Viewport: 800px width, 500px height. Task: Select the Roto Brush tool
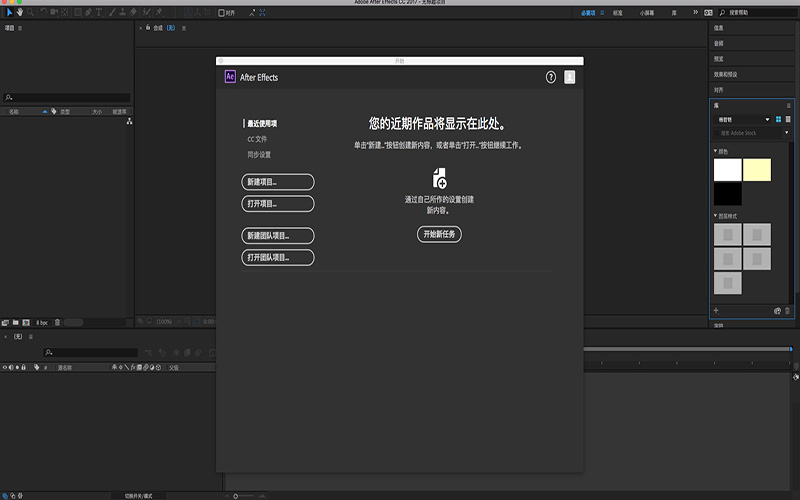pos(147,12)
